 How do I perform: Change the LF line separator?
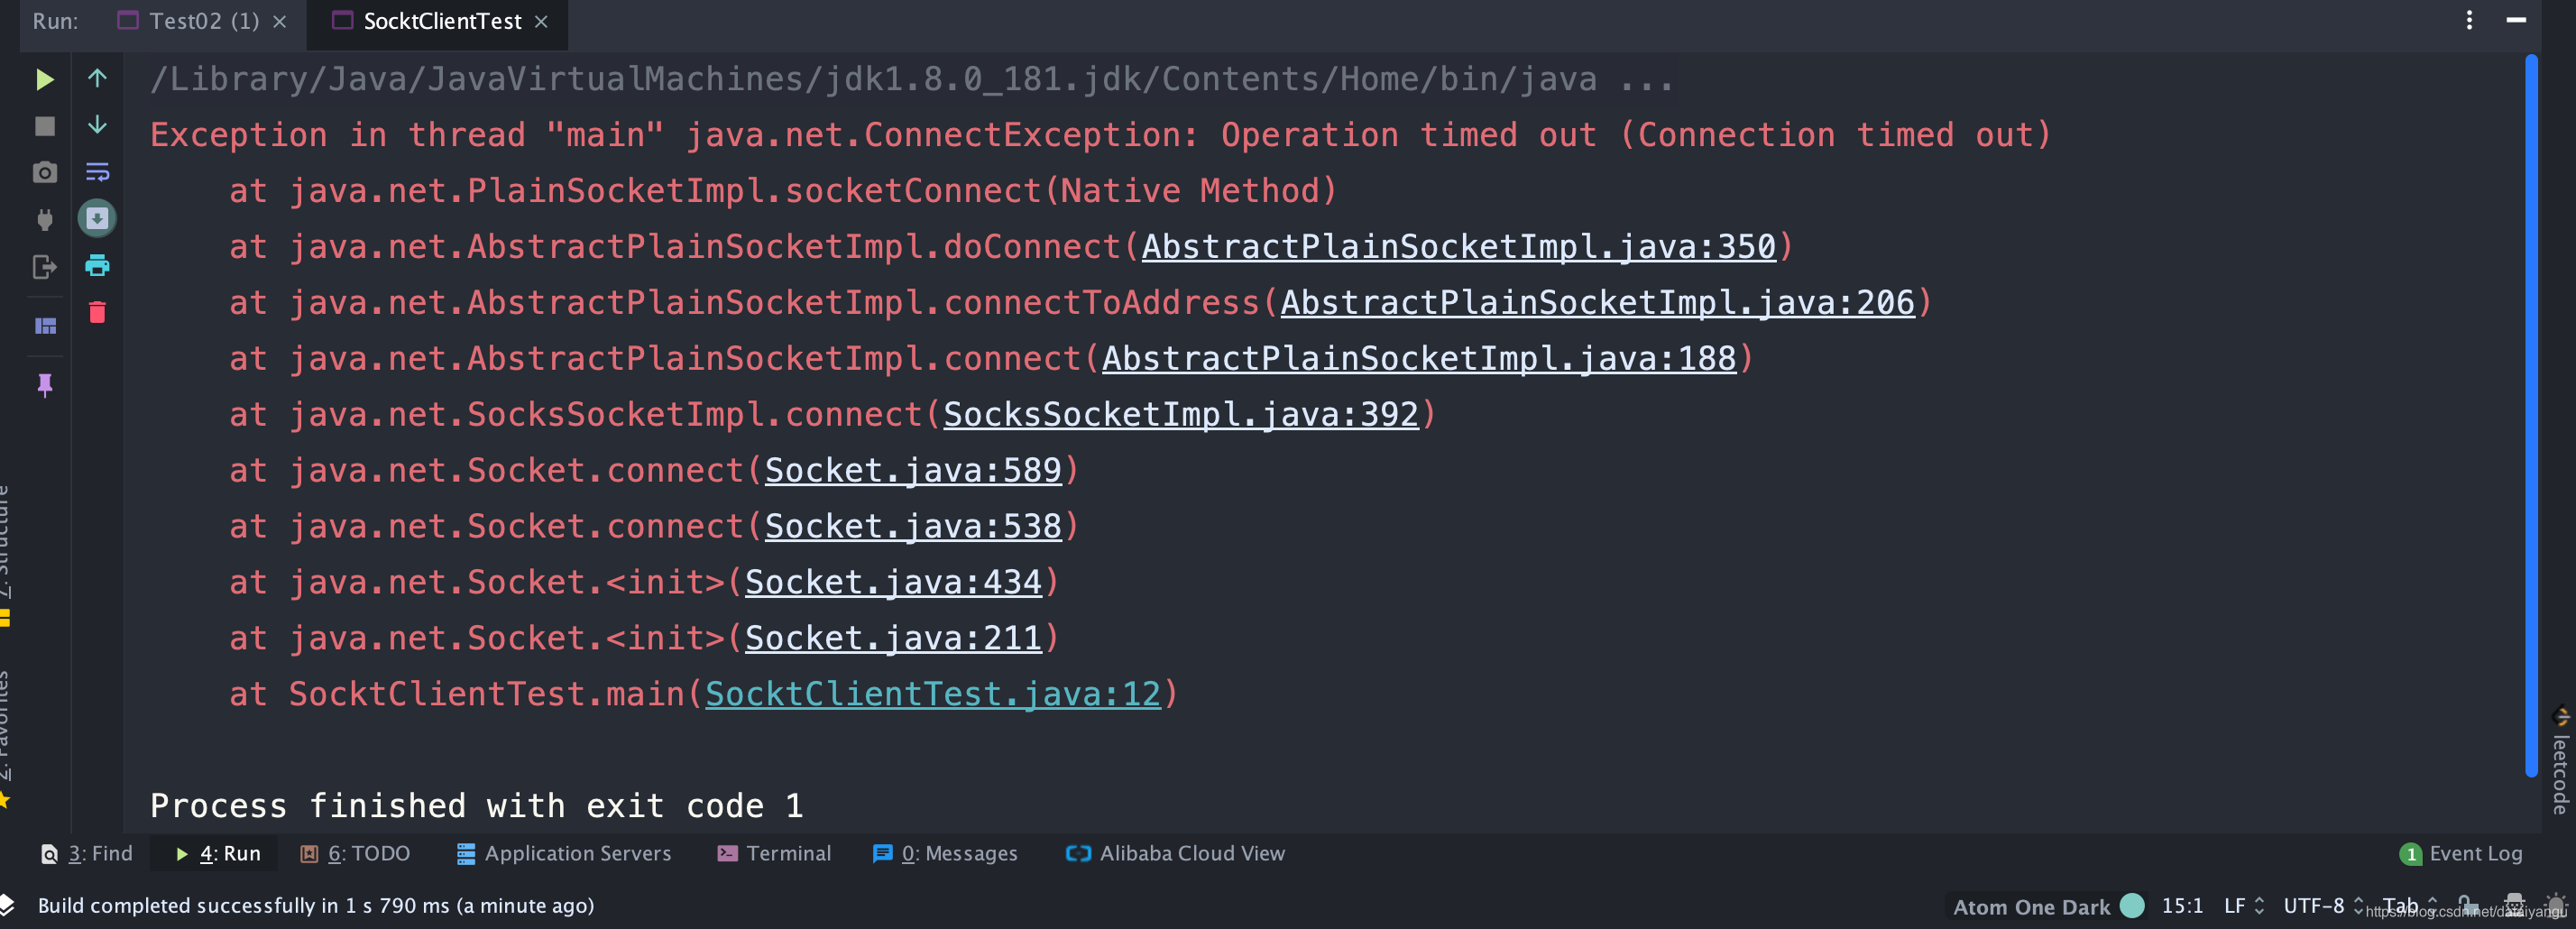[2243, 906]
